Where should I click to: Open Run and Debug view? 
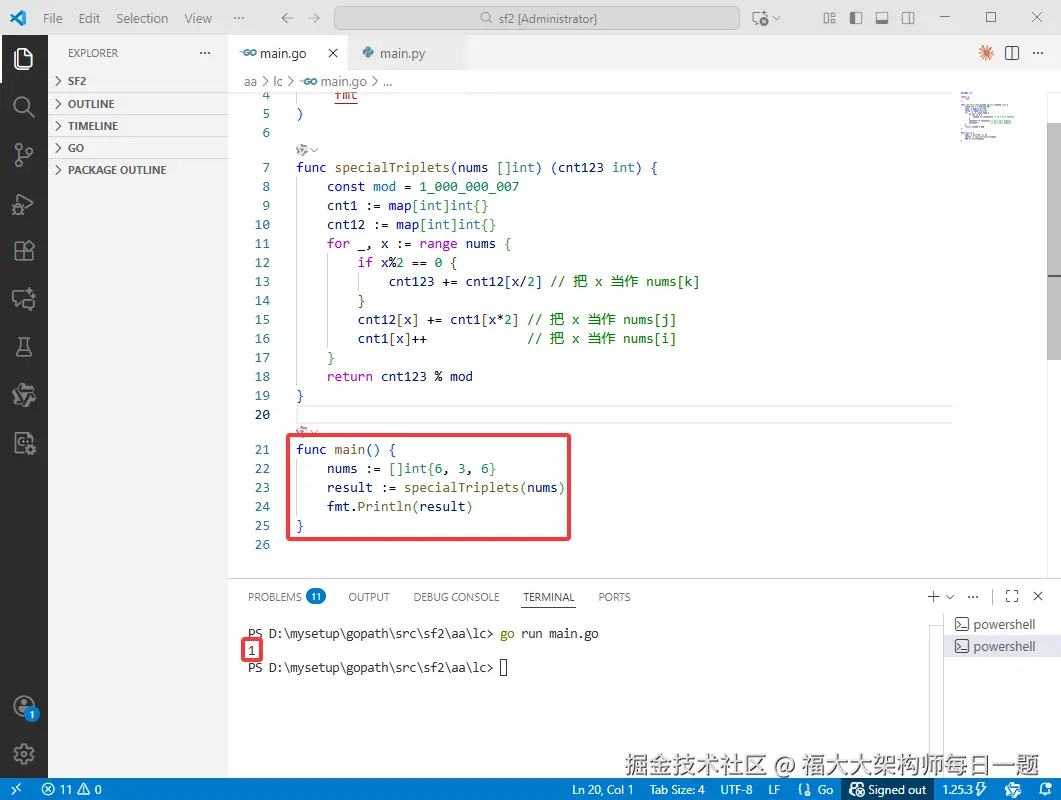[24, 204]
